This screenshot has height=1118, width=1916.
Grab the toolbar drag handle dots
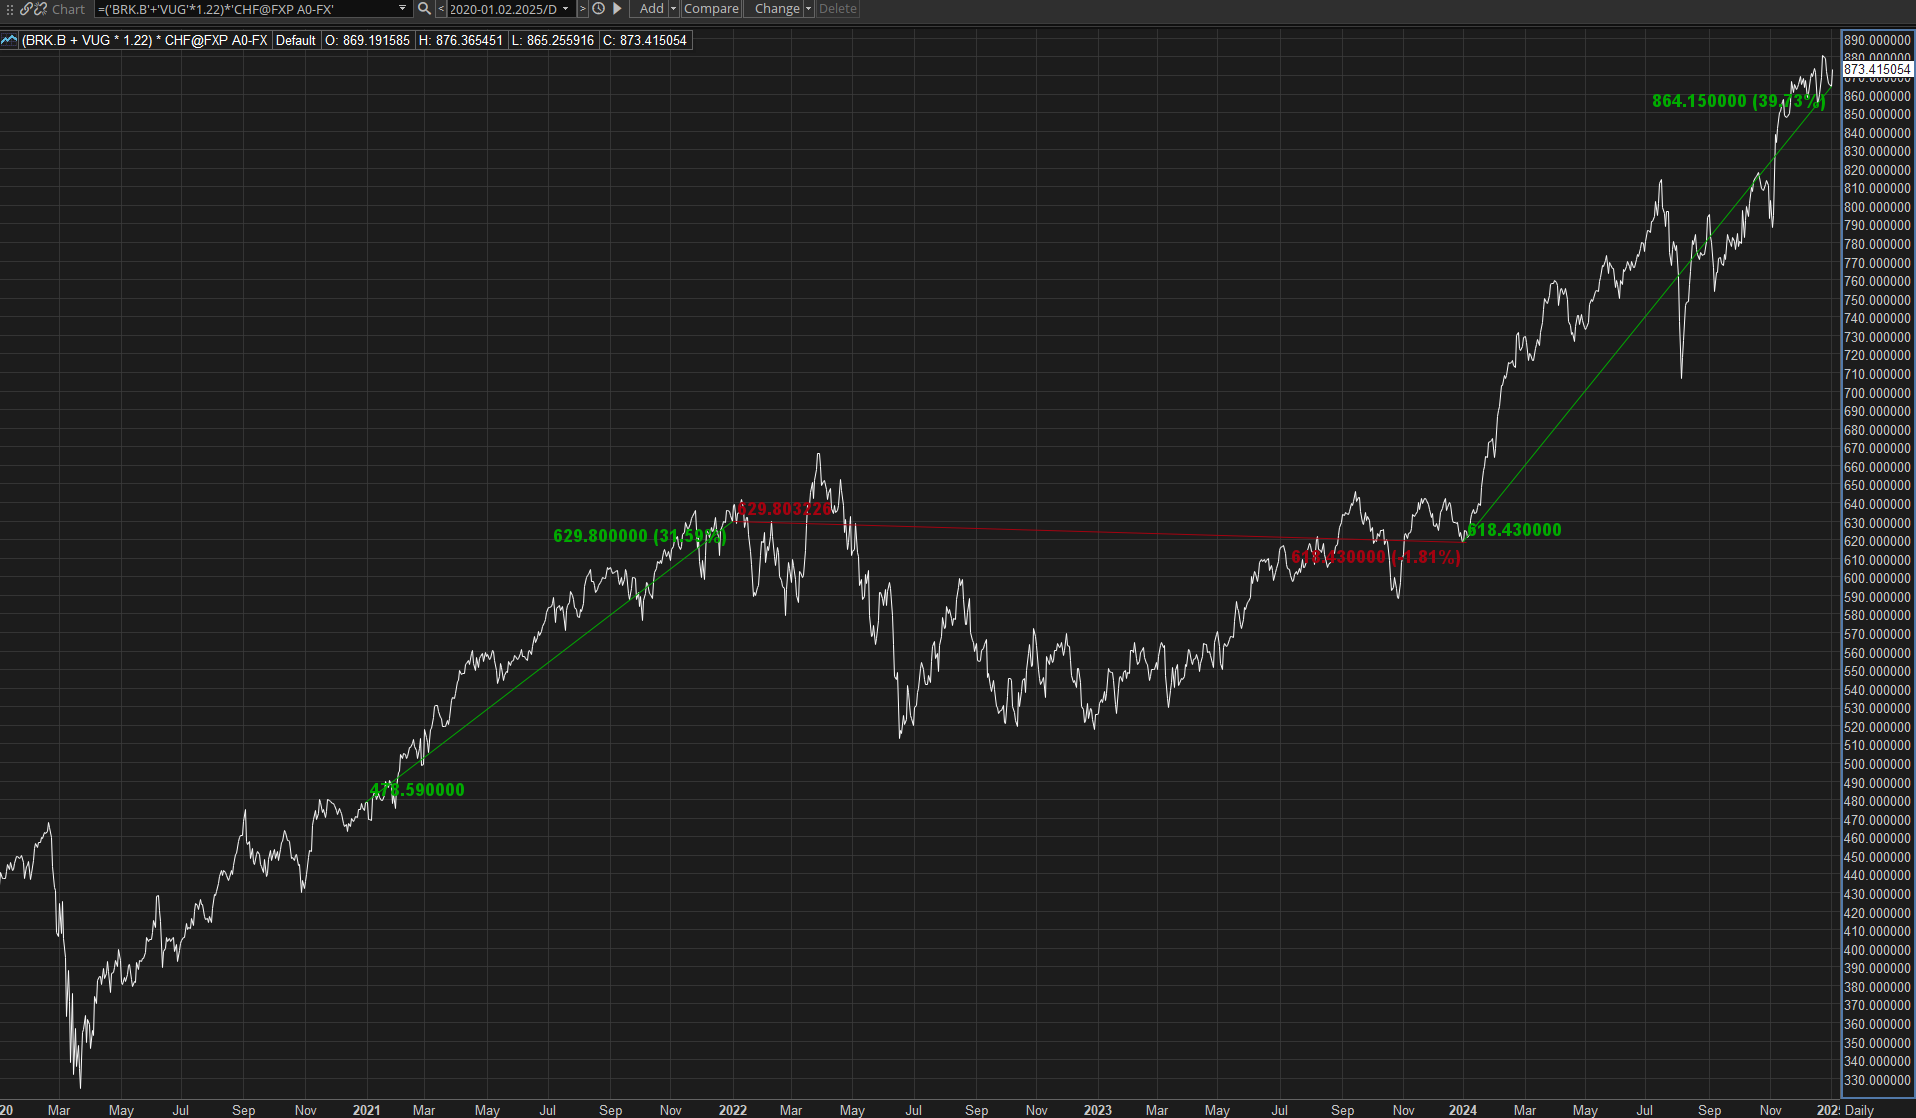tap(10, 9)
